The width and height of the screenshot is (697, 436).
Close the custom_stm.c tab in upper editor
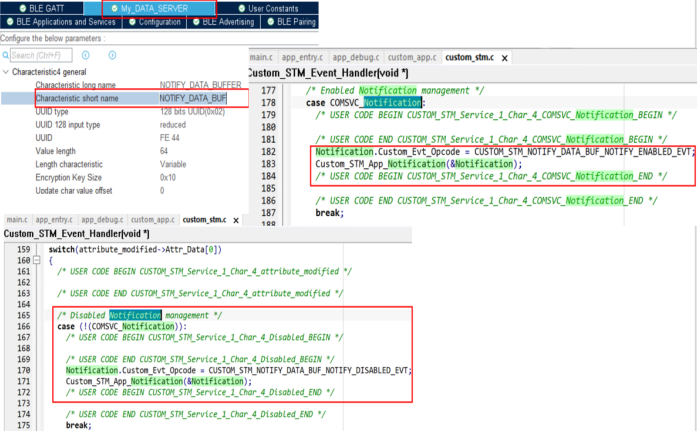pyautogui.click(x=505, y=58)
